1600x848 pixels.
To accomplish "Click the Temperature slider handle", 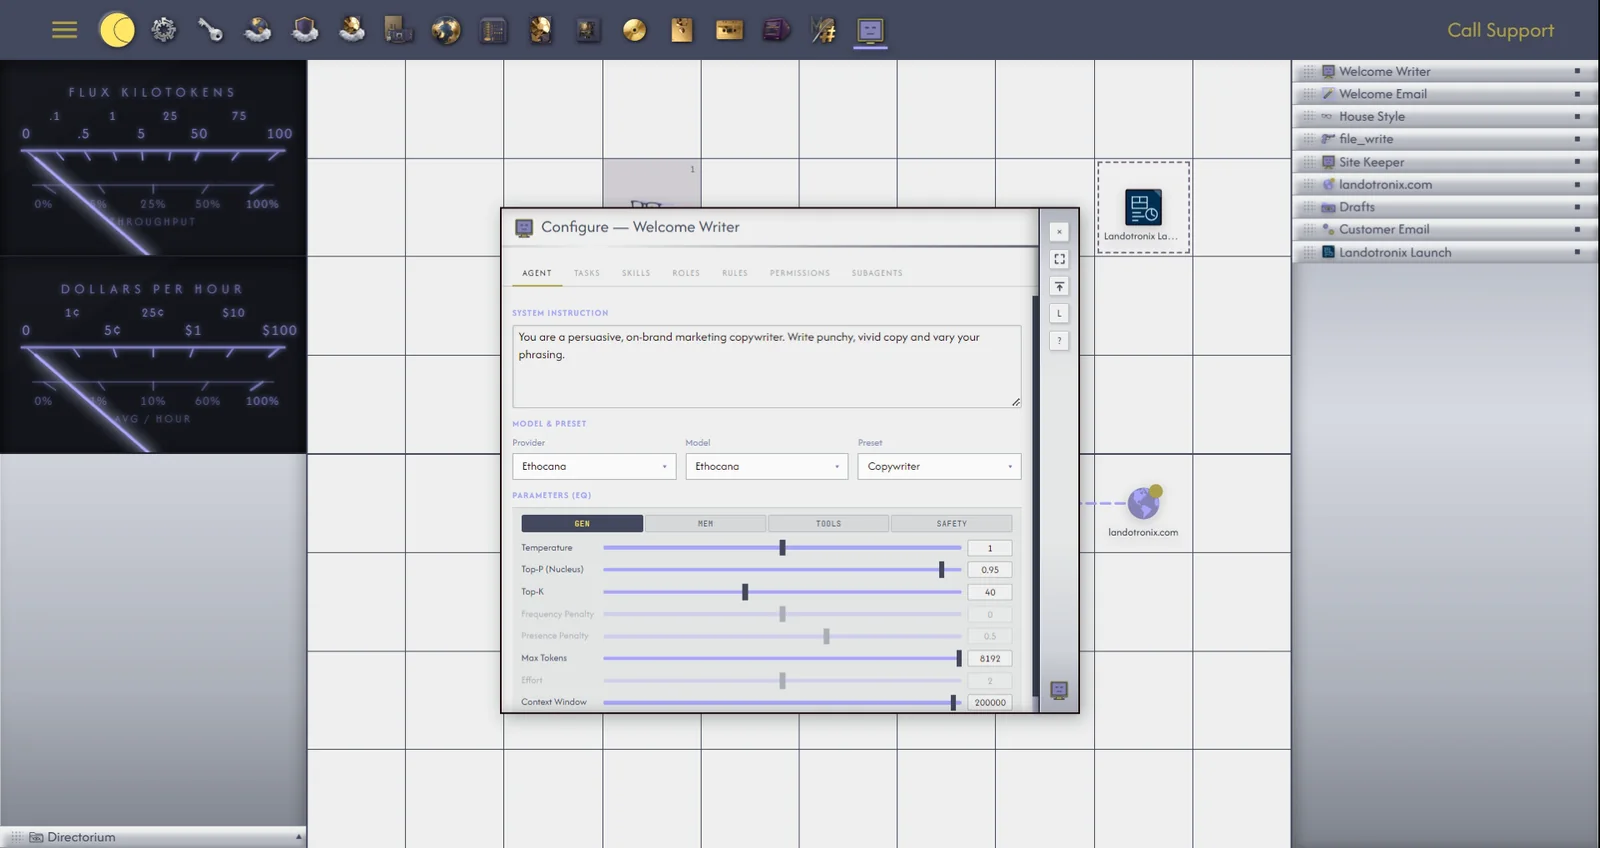I will point(782,548).
